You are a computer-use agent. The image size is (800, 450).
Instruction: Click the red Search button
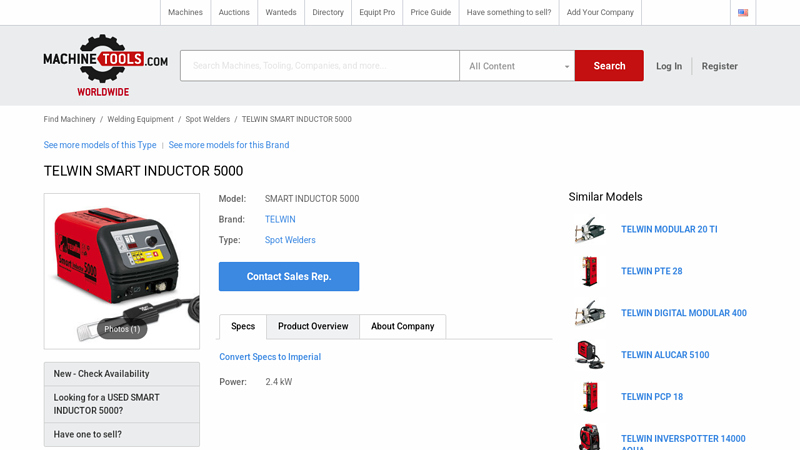(x=609, y=66)
